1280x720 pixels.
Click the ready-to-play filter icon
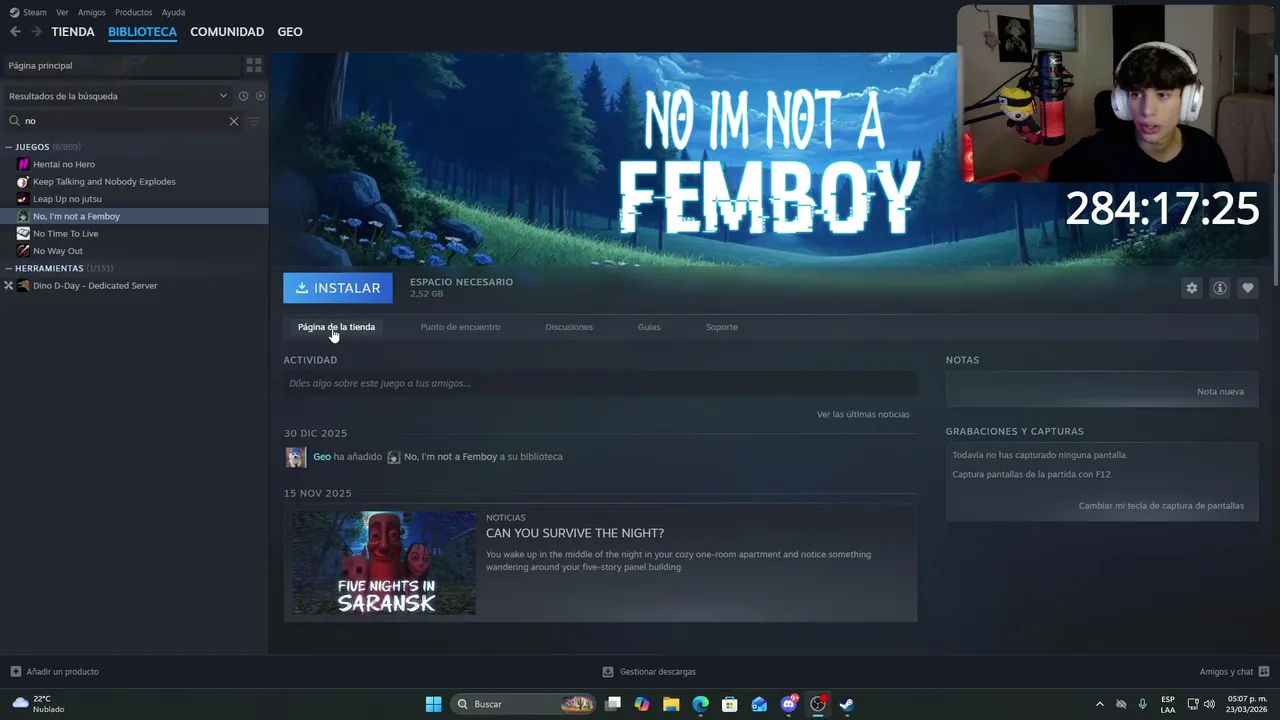pyautogui.click(x=260, y=96)
